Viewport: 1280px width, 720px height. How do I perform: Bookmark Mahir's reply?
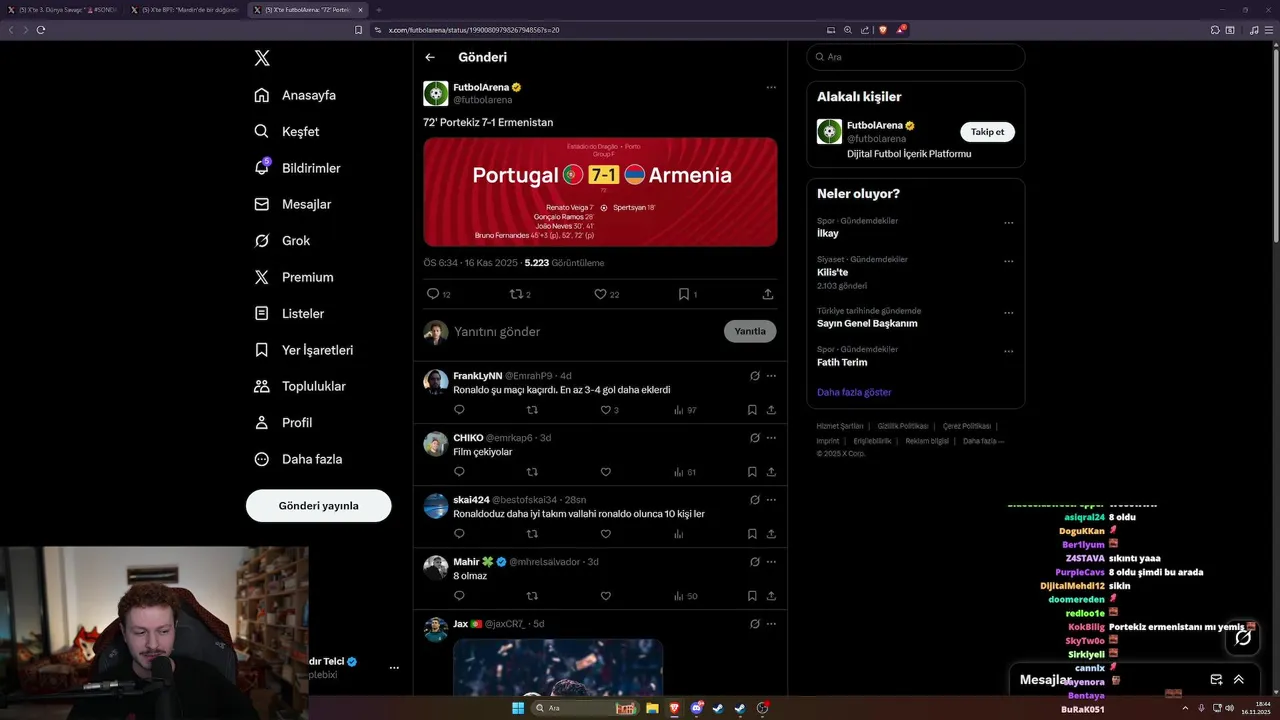752,596
